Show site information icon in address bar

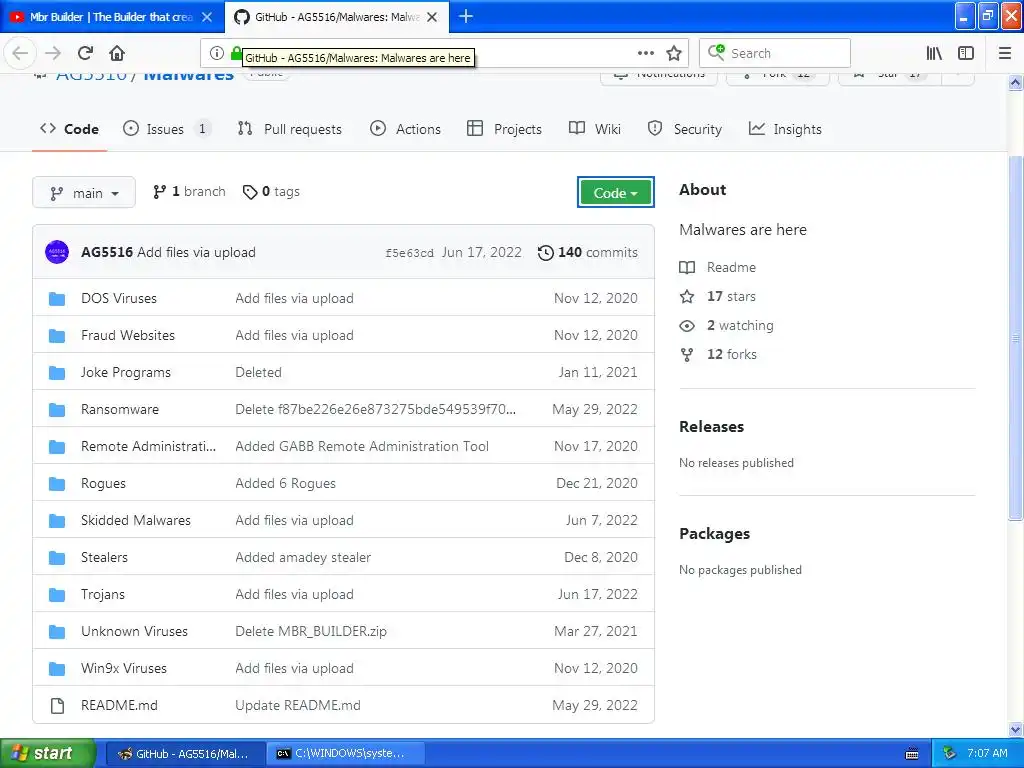pos(217,53)
